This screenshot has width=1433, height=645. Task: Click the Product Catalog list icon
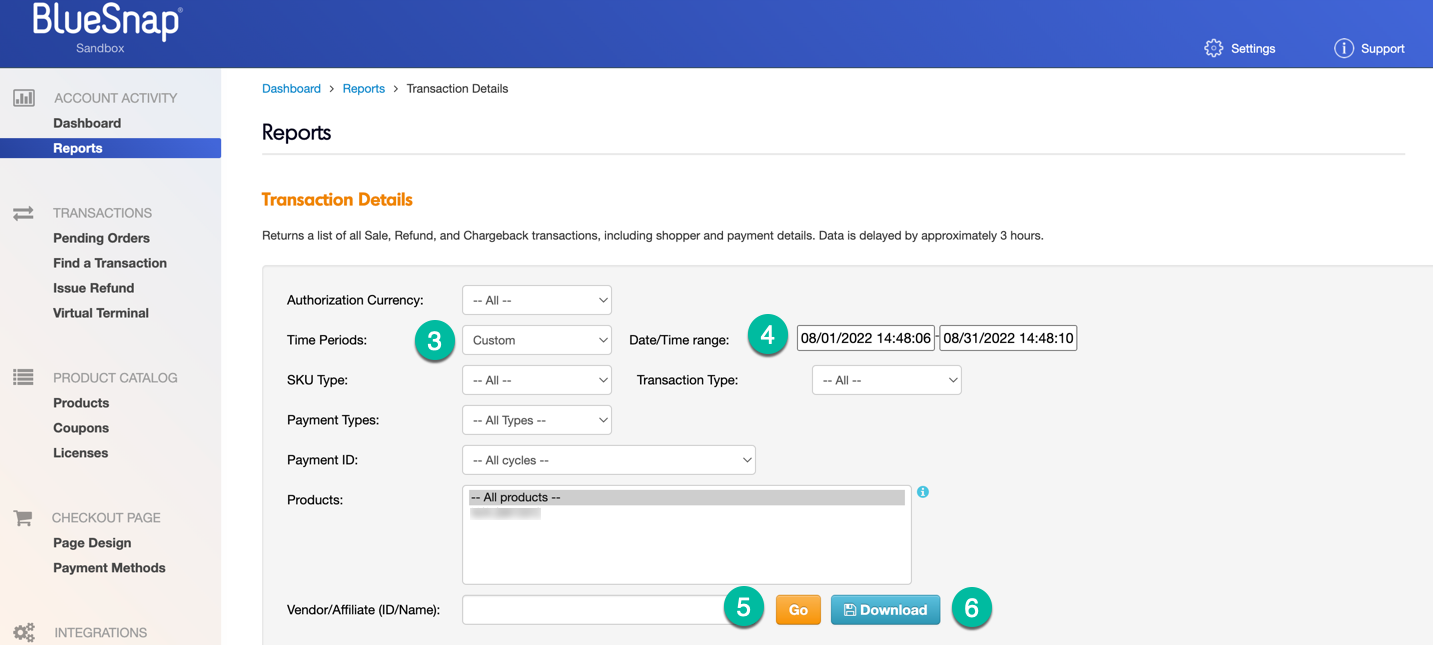click(23, 377)
